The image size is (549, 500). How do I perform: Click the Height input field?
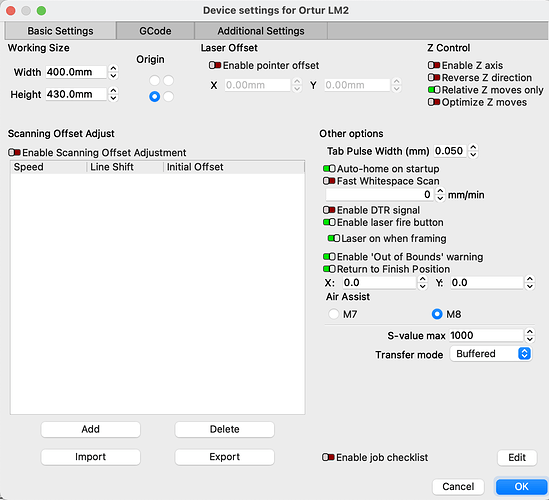(76, 94)
